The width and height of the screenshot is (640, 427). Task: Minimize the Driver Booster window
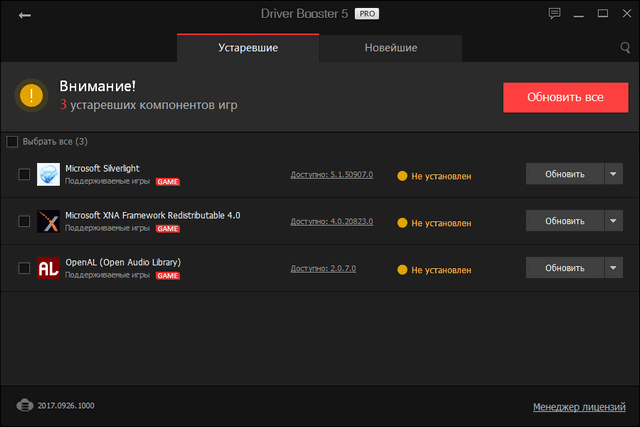click(578, 16)
